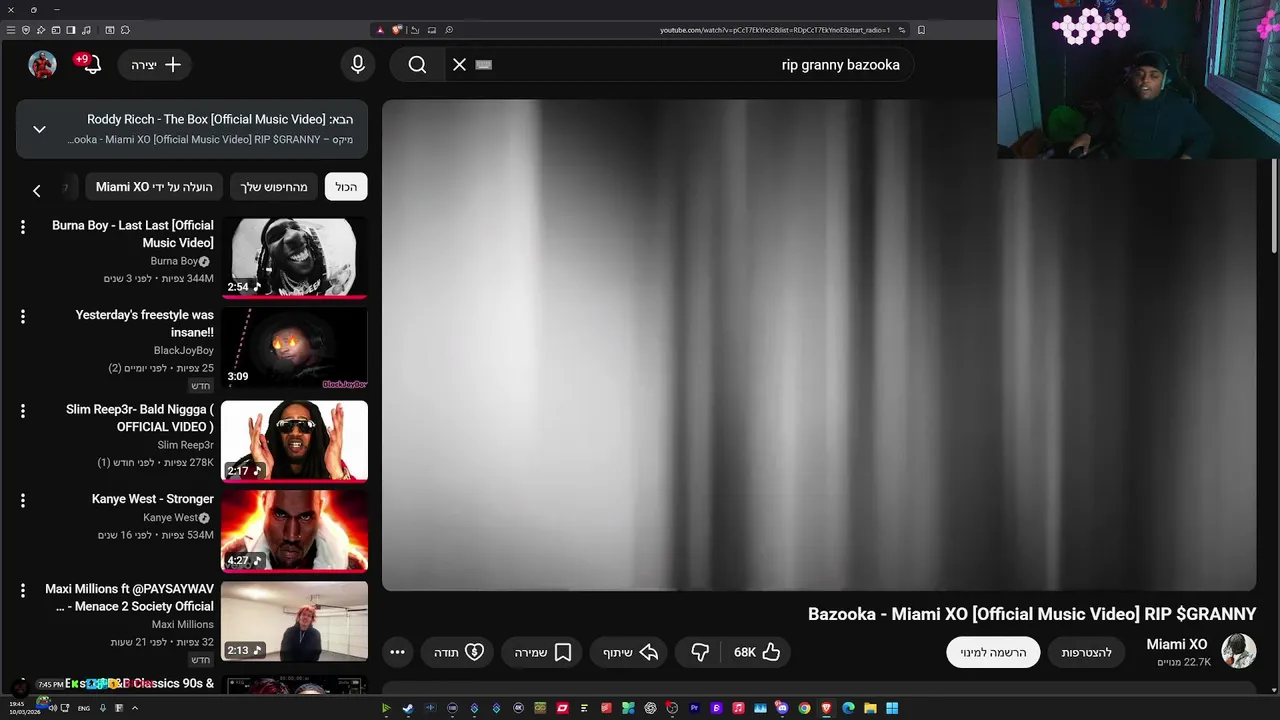Click the 'Slim Reep3r- Bald' video title
Screen dimensions: 1280x720
click(x=140, y=418)
